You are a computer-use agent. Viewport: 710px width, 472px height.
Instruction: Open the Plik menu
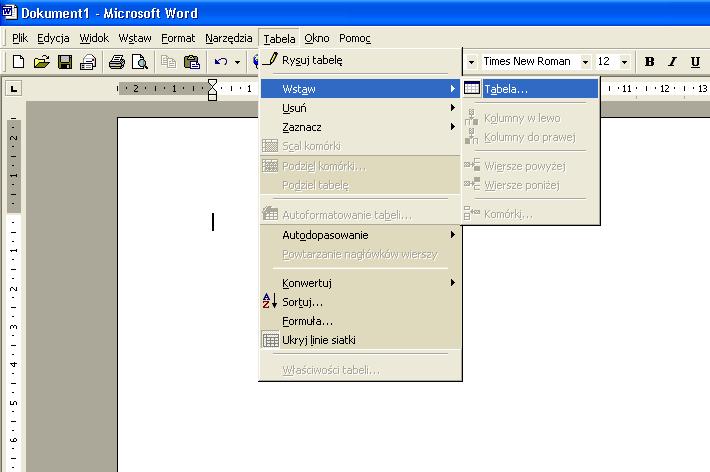20,38
